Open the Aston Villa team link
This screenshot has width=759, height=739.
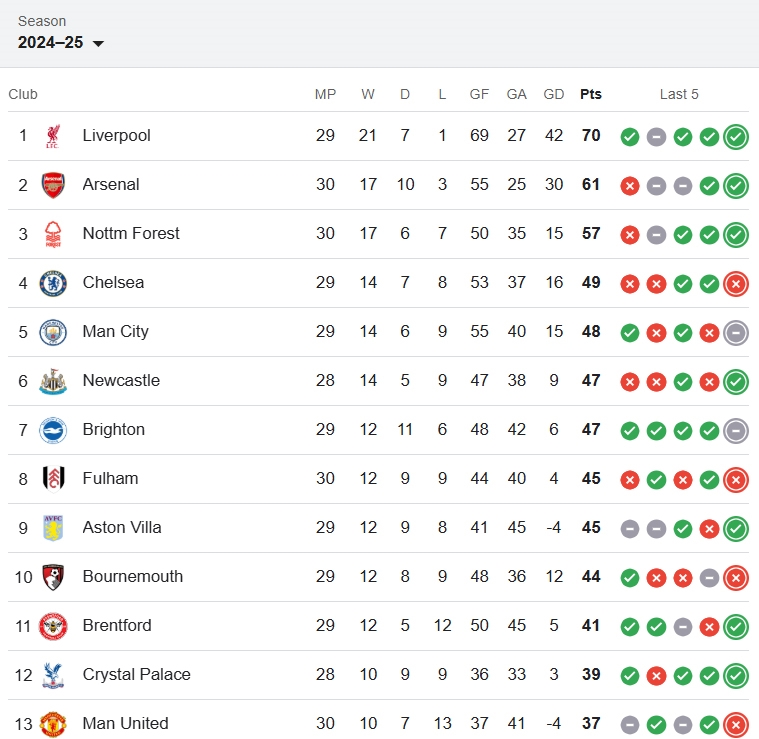122,528
